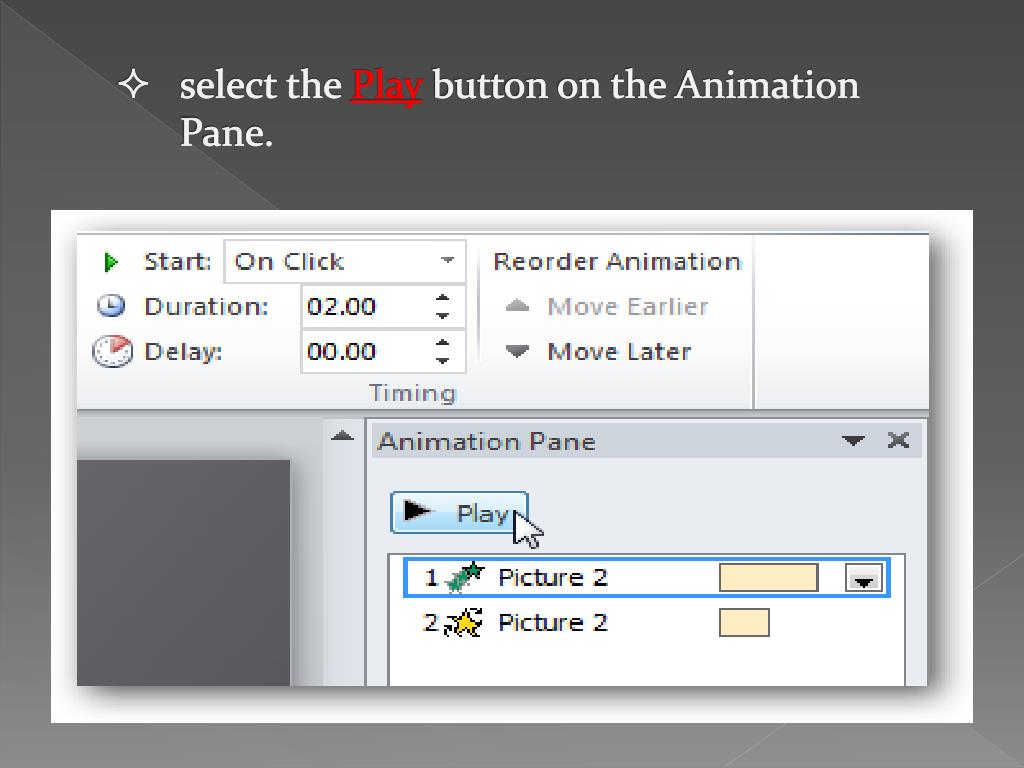1024x768 pixels.
Task: Click Move Earlier
Action: click(x=627, y=306)
